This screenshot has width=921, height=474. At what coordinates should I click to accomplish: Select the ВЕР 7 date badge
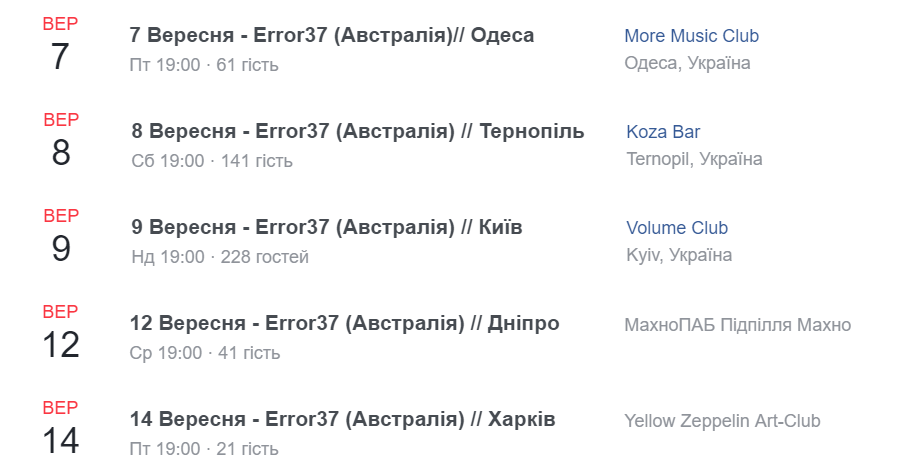60,46
